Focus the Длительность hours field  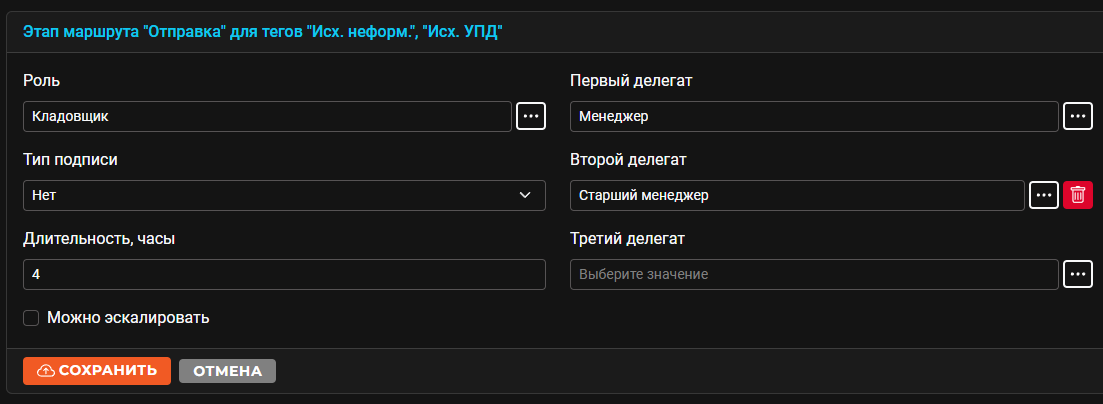(x=284, y=274)
